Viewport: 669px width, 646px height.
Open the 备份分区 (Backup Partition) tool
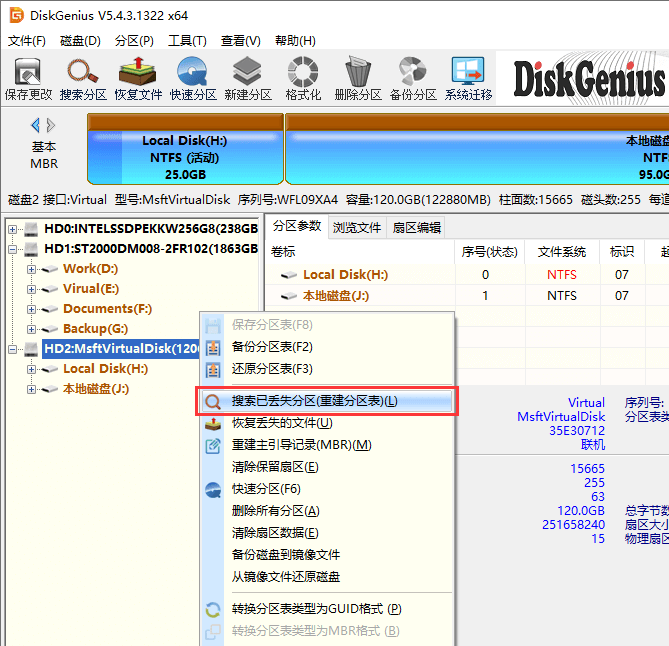point(413,78)
